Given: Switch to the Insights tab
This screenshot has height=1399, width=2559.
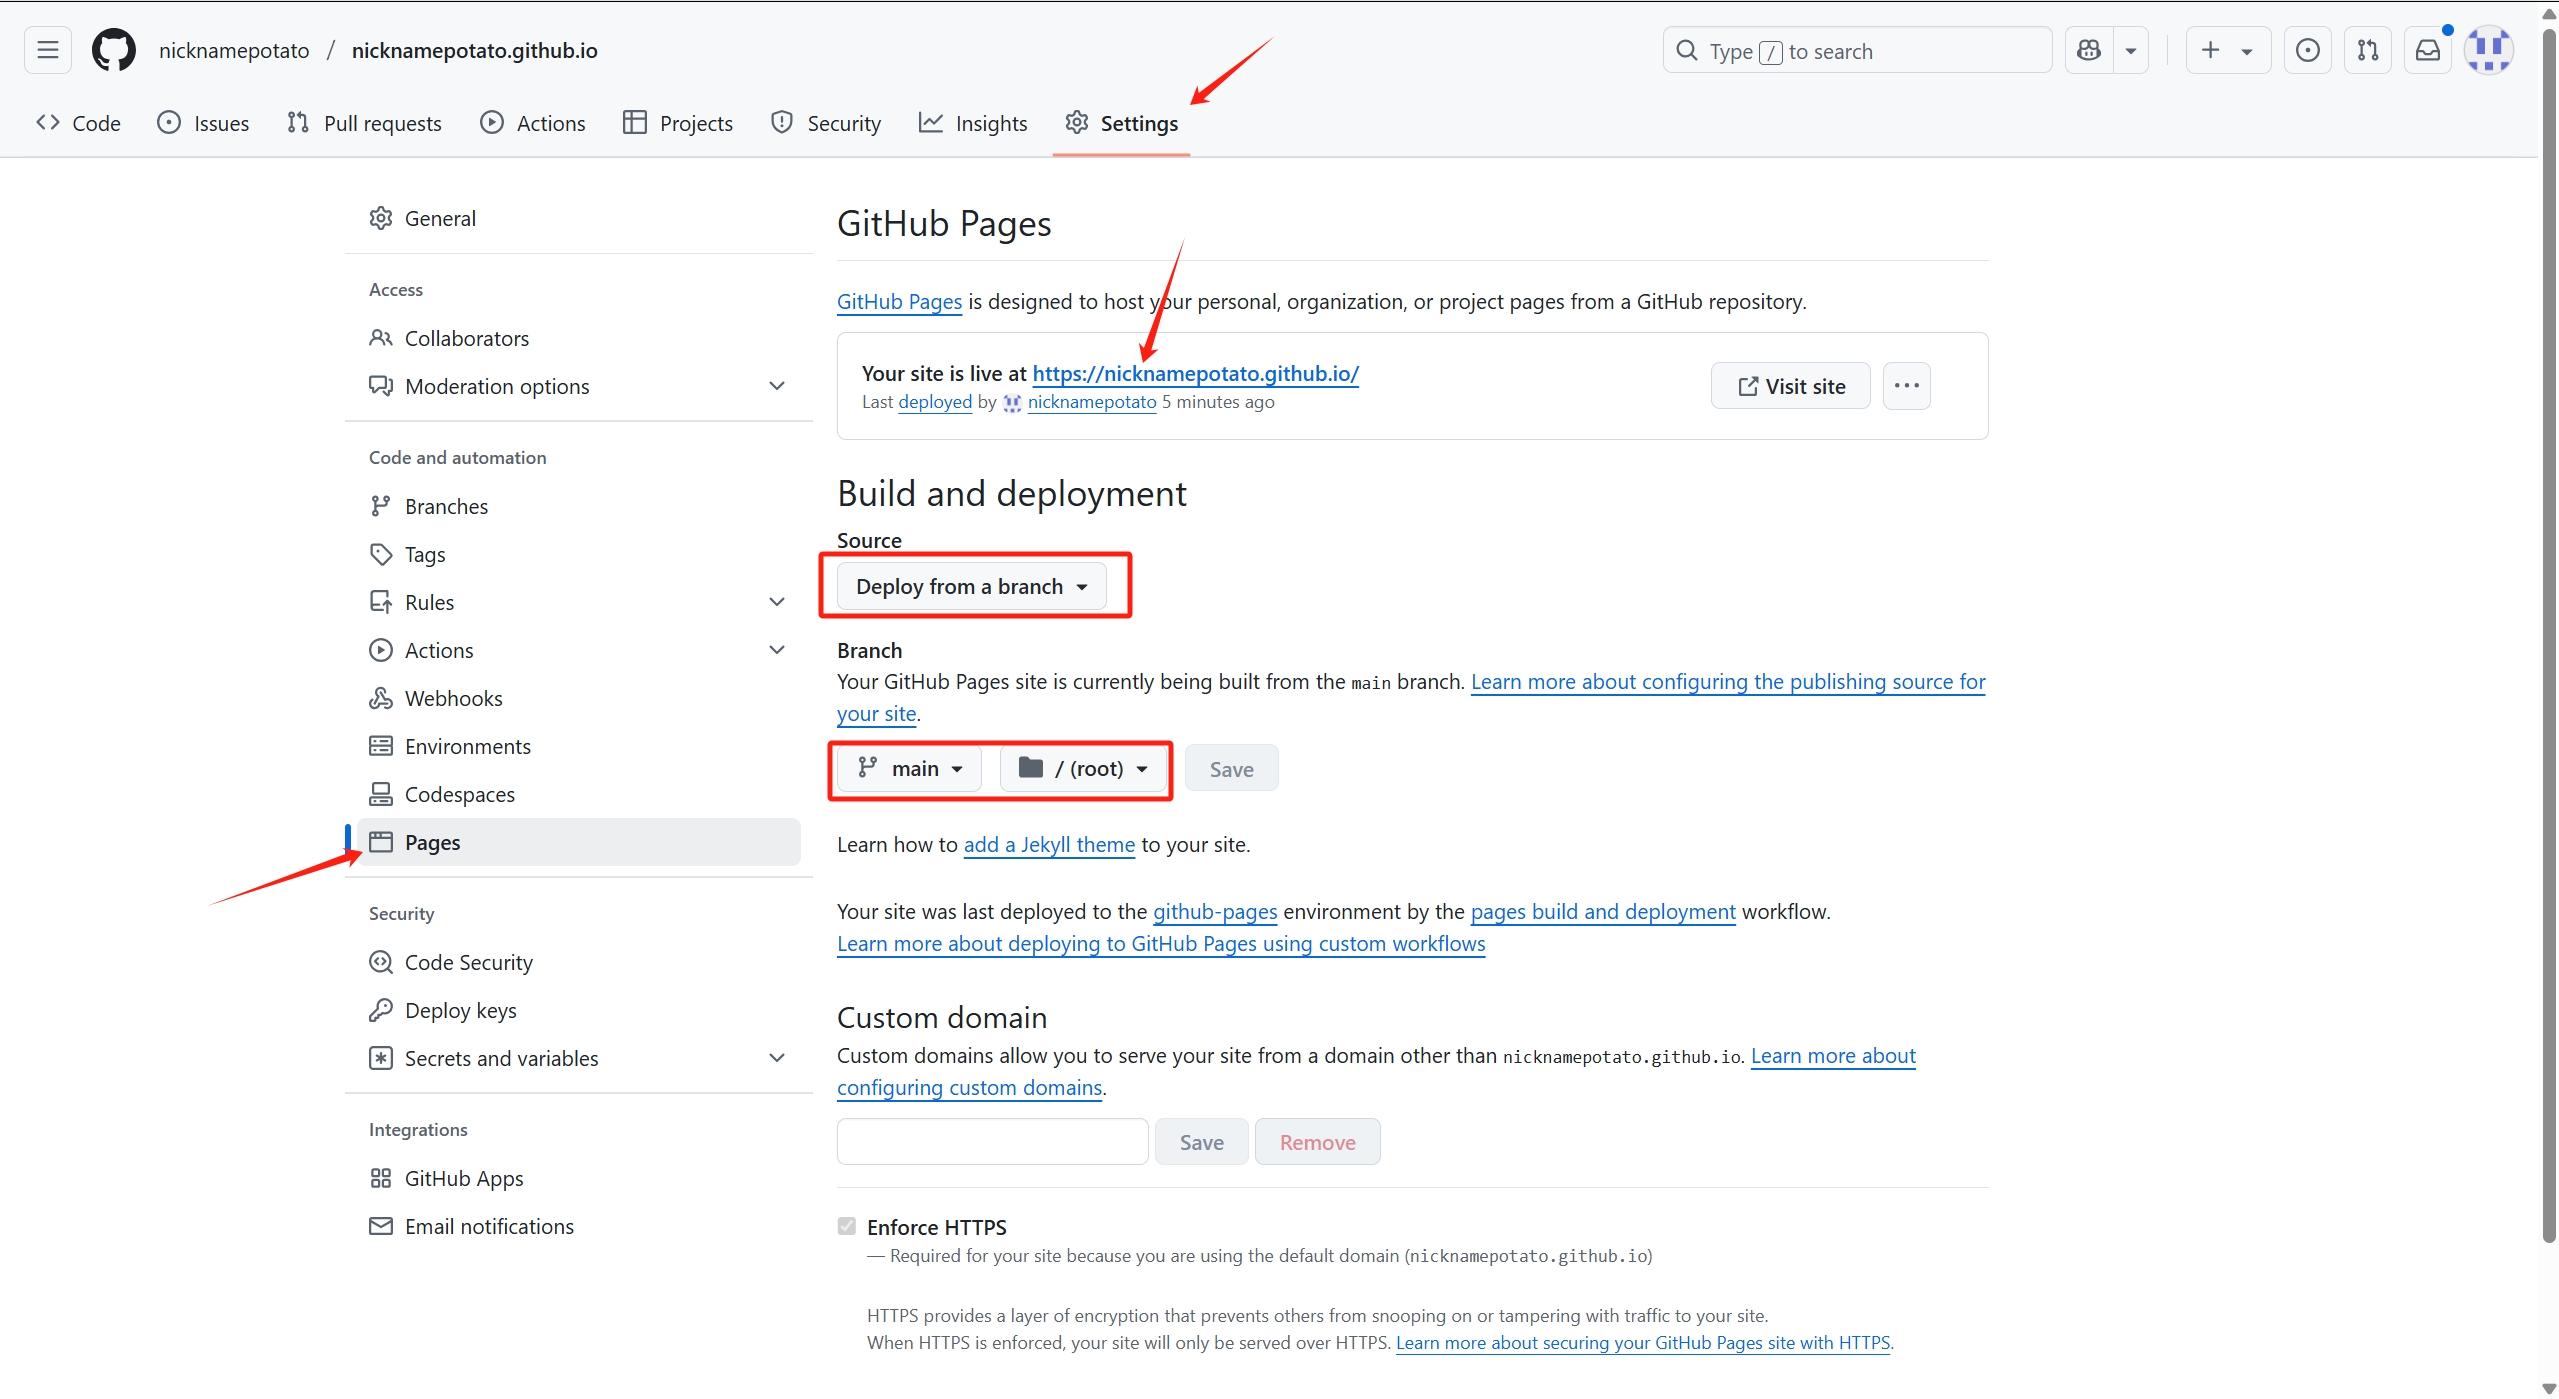Looking at the screenshot, I should coord(973,123).
